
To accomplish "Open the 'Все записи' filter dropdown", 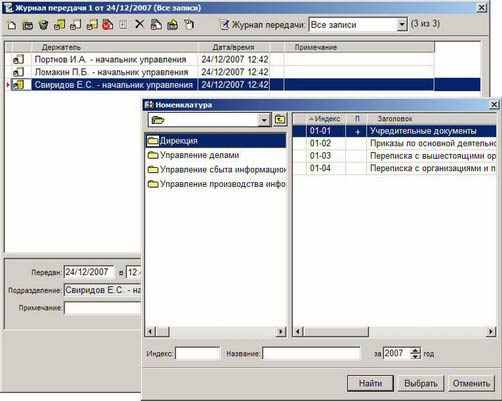I will [402, 25].
